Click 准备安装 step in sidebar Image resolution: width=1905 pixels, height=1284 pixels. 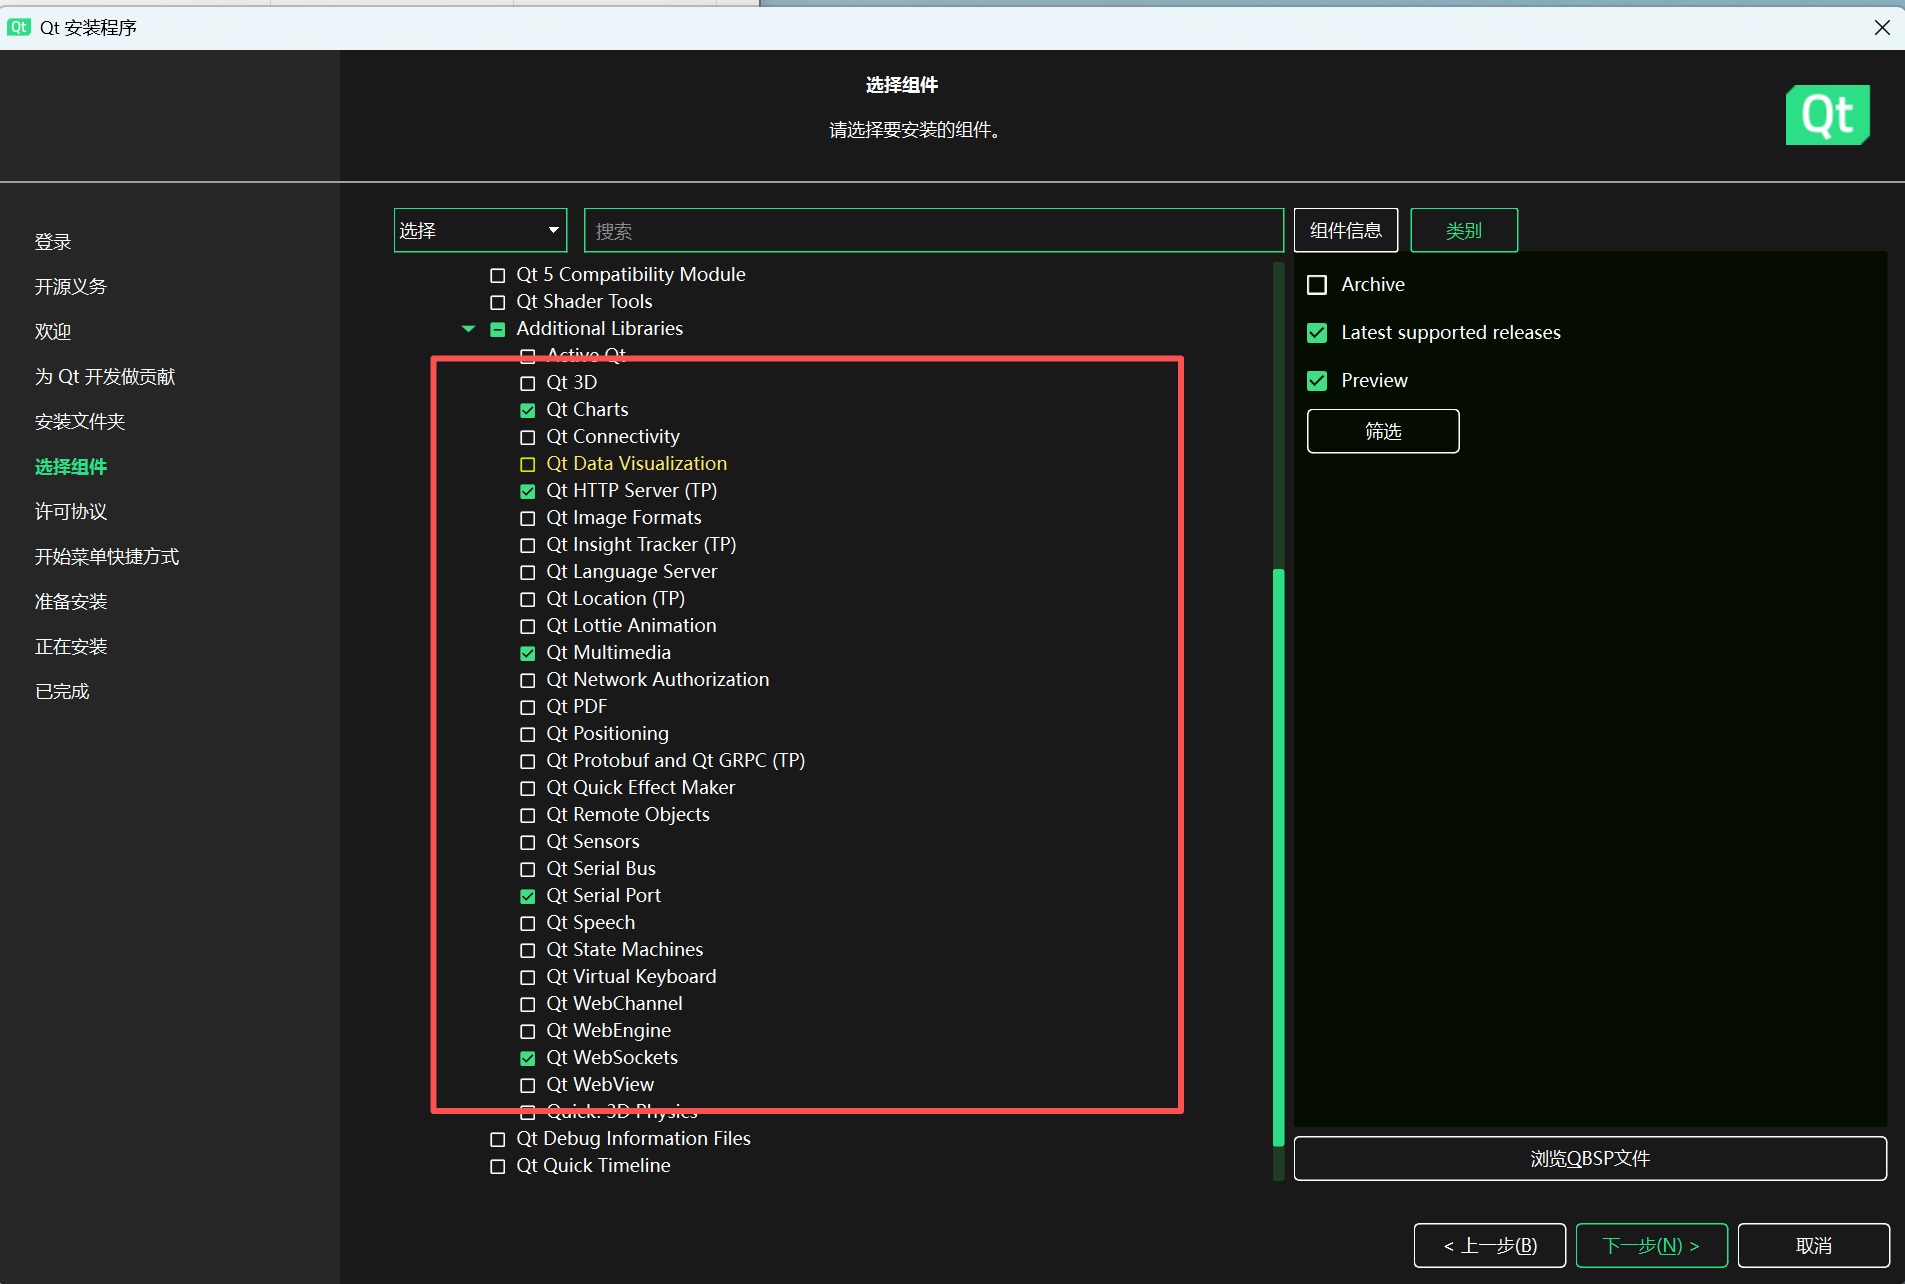click(x=70, y=602)
